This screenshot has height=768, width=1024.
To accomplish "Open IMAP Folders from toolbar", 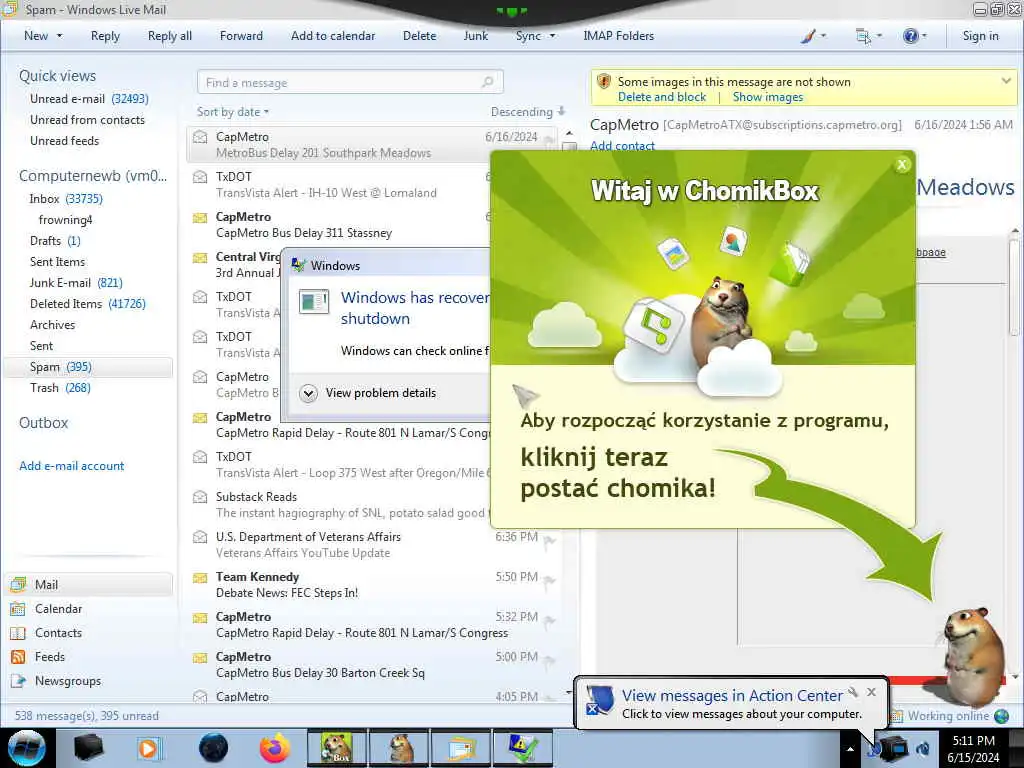I will [x=618, y=36].
